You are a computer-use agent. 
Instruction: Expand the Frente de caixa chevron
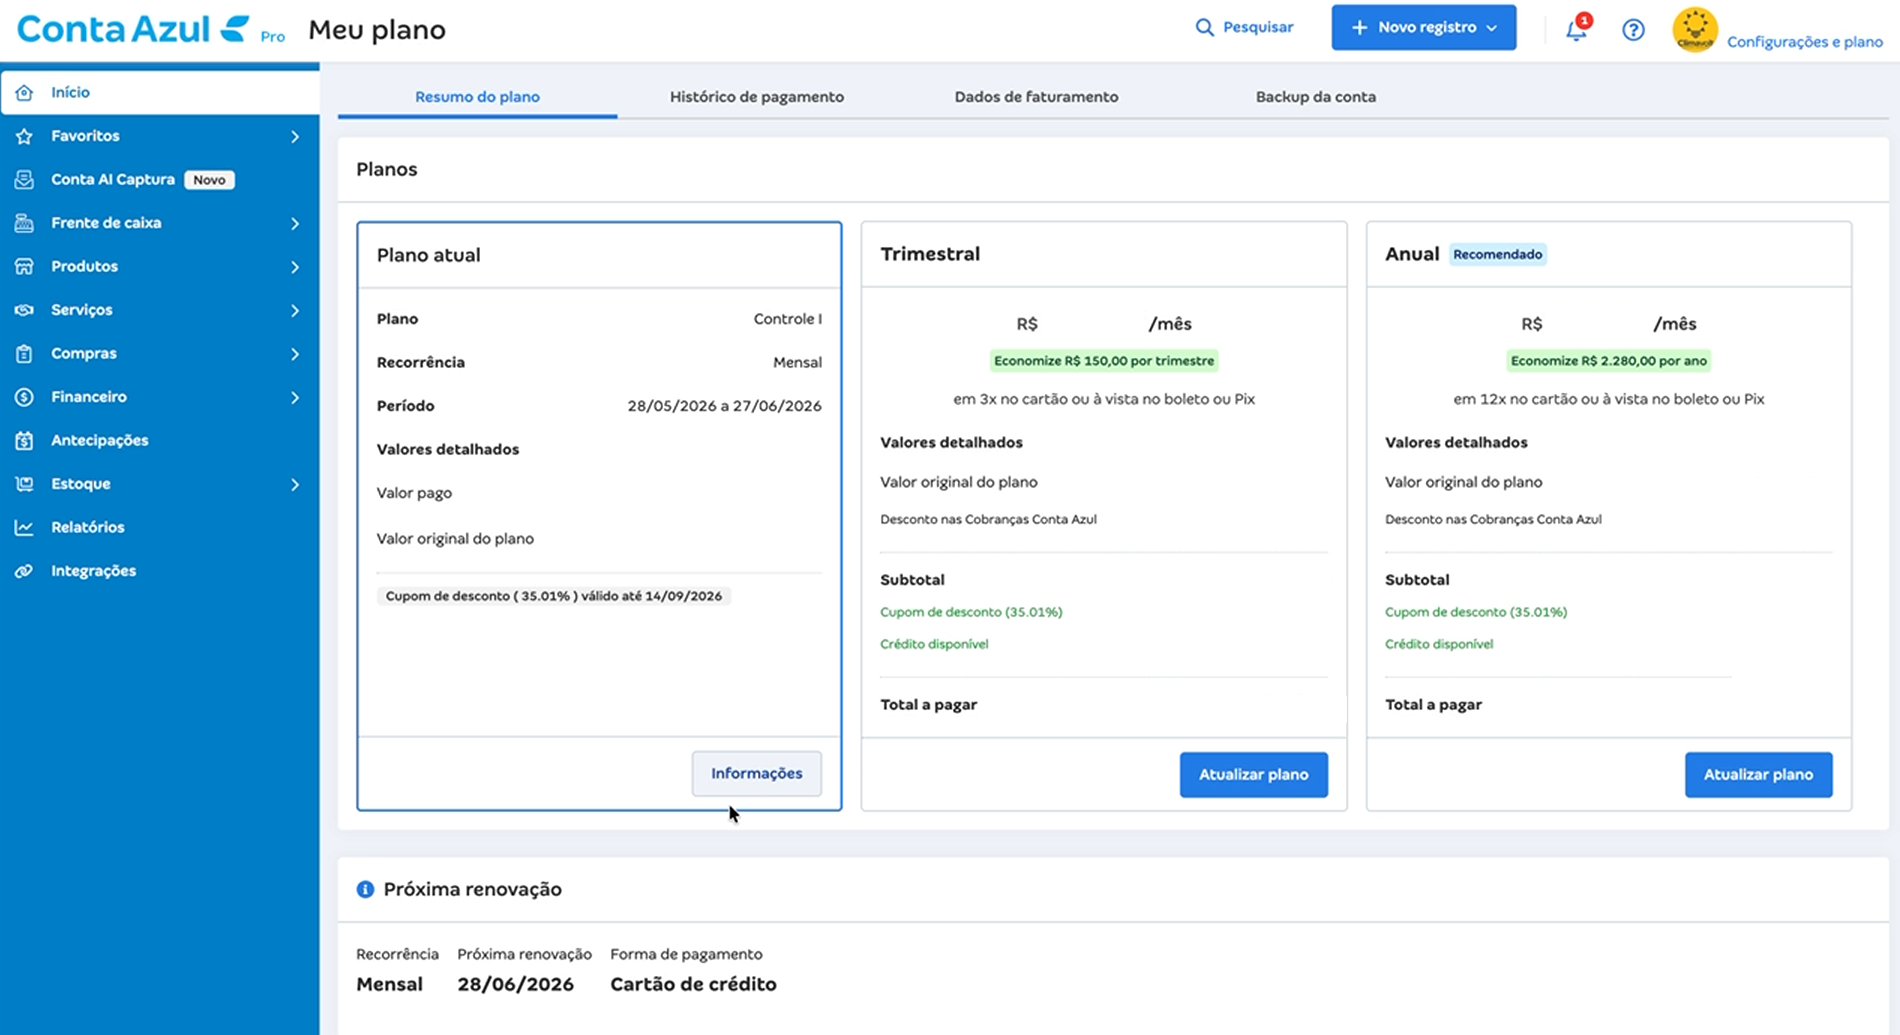click(x=295, y=223)
